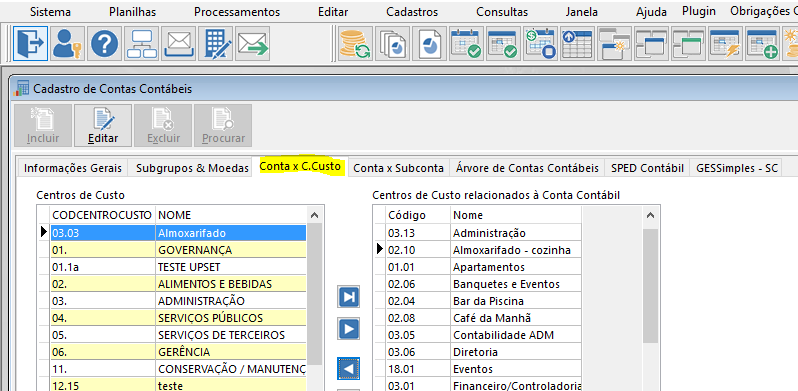The width and height of the screenshot is (798, 391).
Task: Open the GESSimples - SC tab
Action: [737, 168]
